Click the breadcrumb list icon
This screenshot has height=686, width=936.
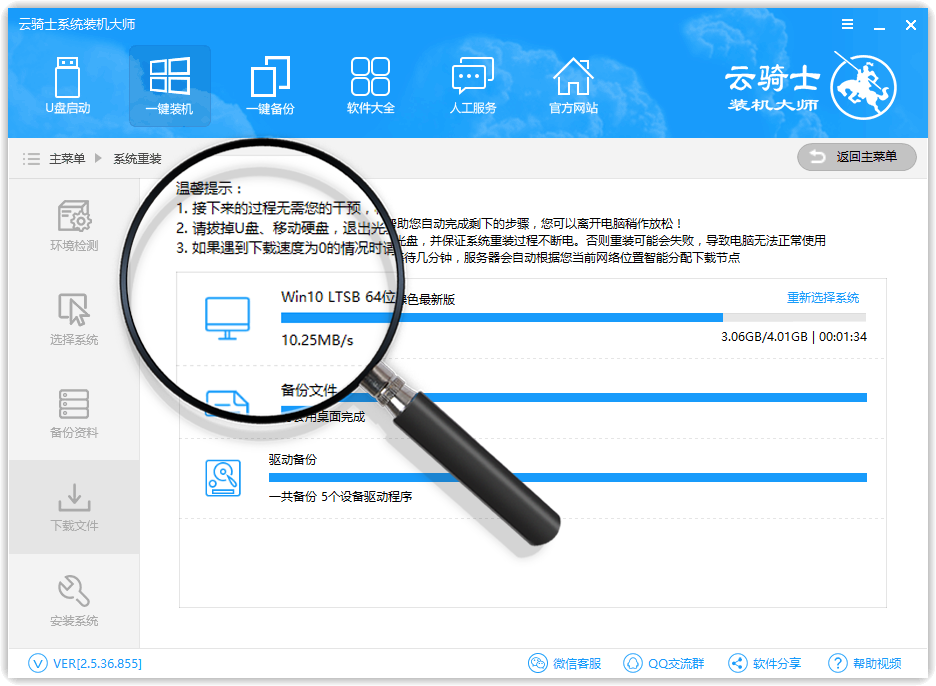coord(31,159)
